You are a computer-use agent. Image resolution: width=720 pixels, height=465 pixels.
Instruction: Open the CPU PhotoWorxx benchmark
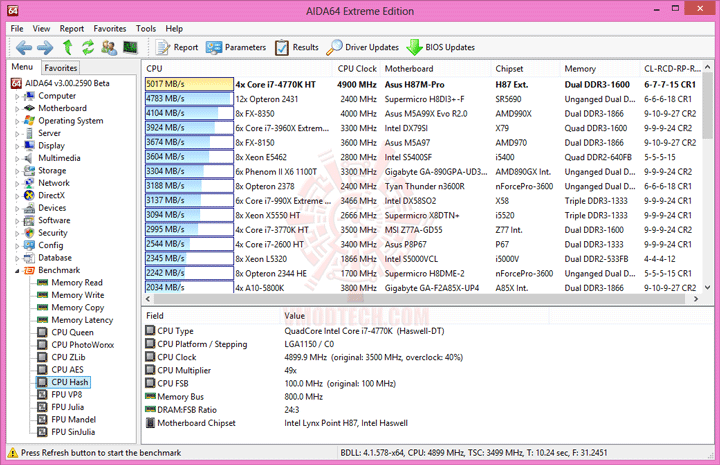[83, 344]
